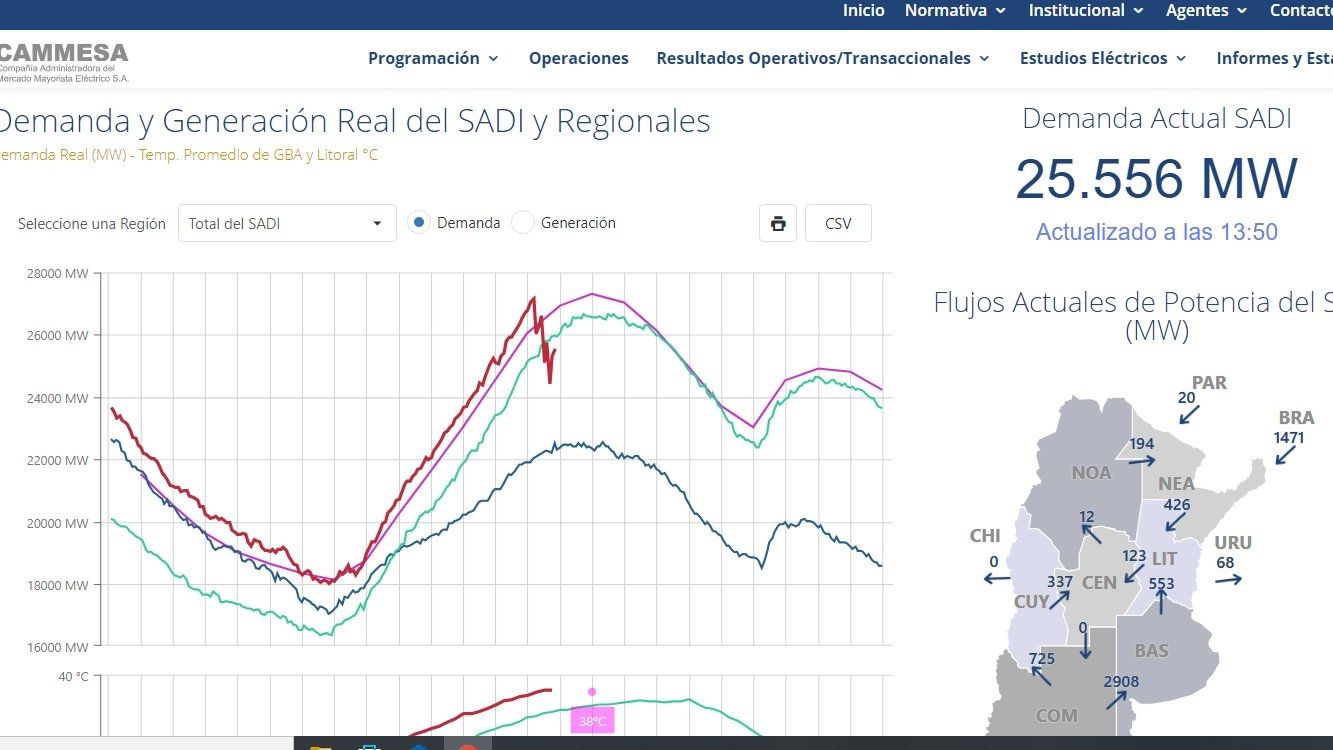Screen dimensions: 1333x750
Task: Expand the Programación menu
Action: pyautogui.click(x=433, y=58)
